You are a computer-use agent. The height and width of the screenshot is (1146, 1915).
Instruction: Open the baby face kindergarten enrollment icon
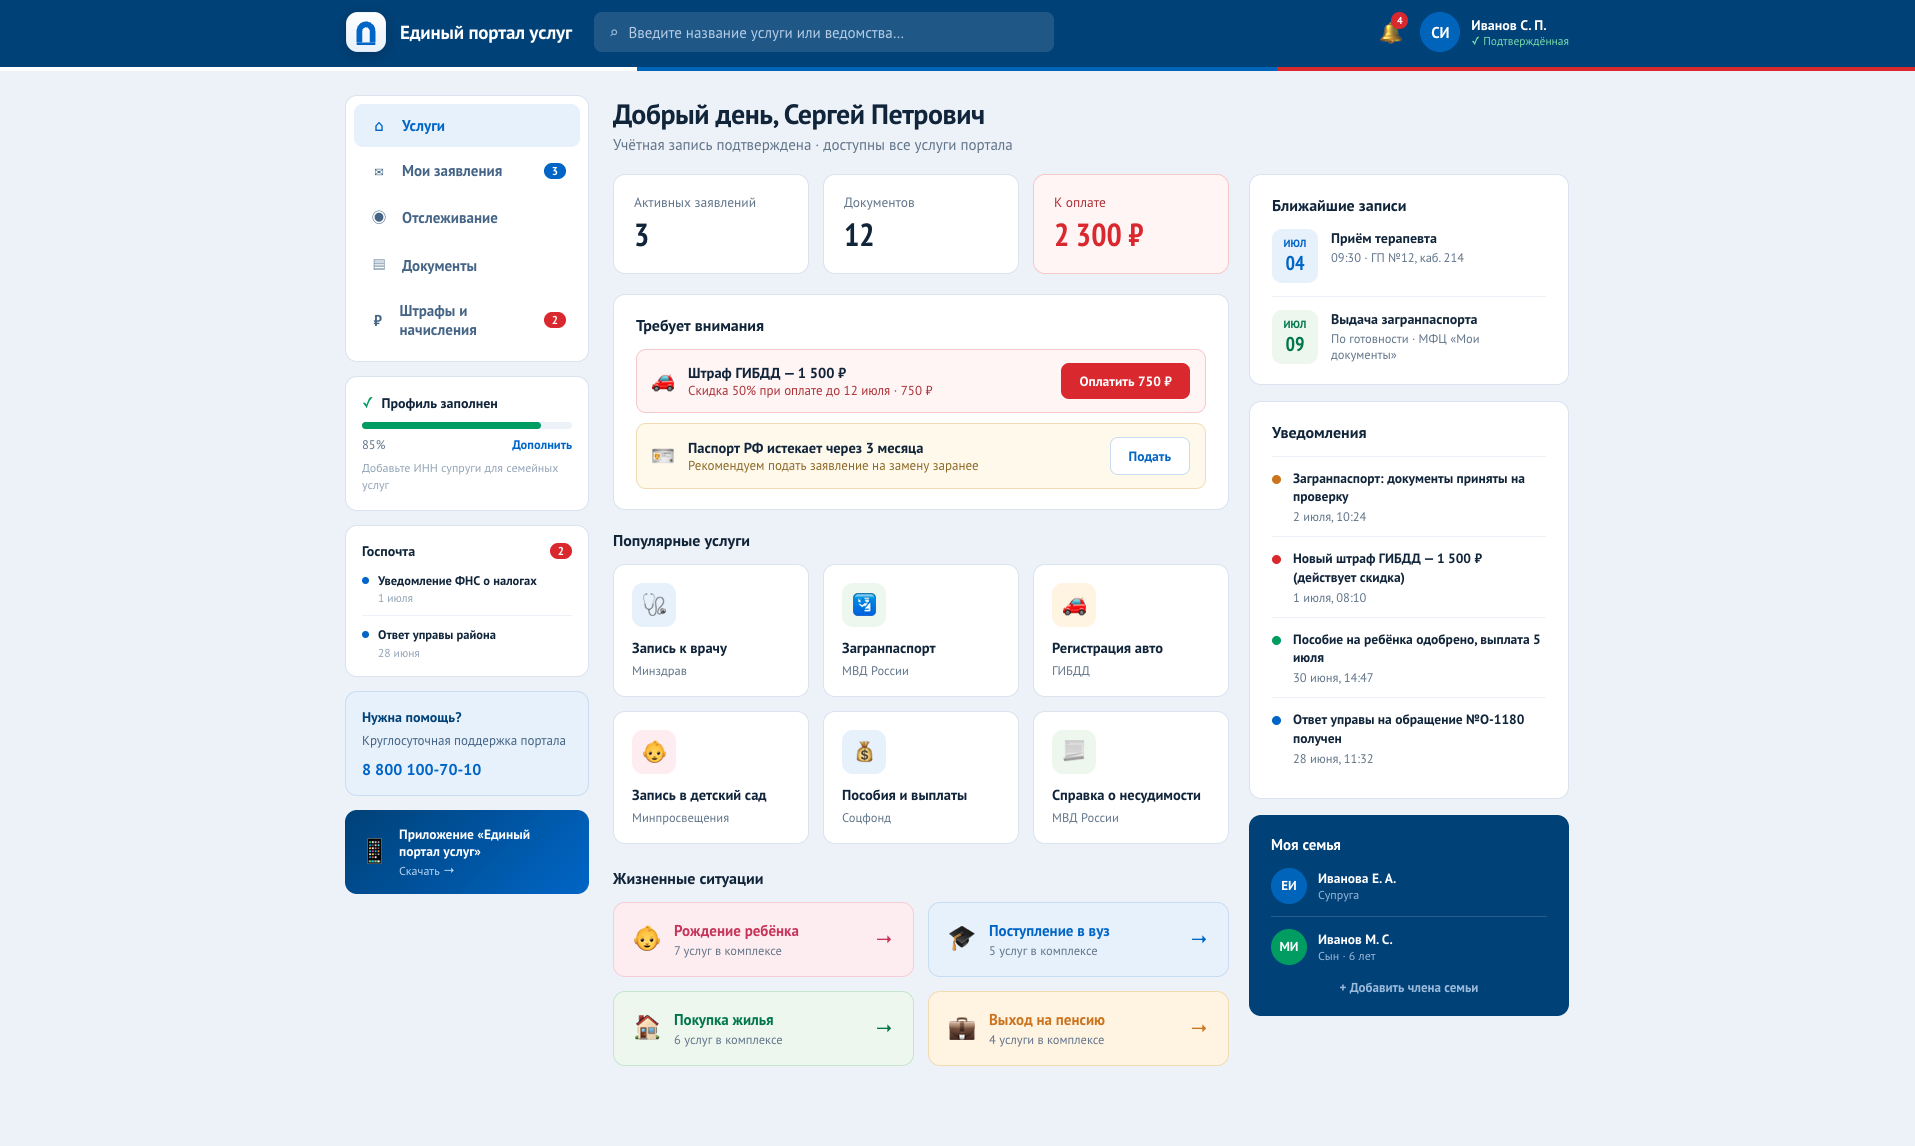[654, 752]
